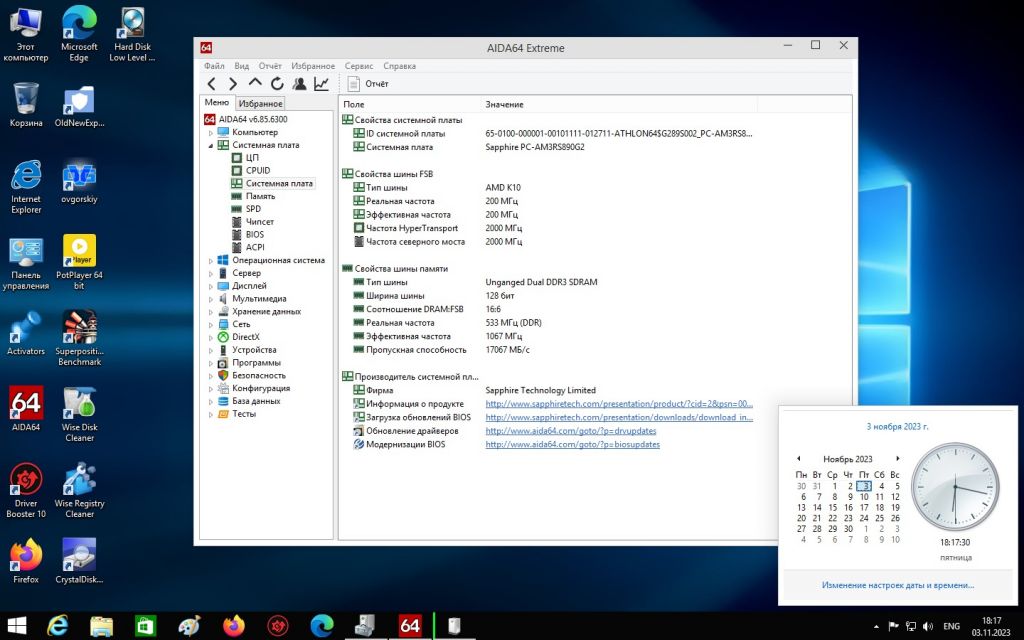Go up one level with the Up arrow

pyautogui.click(x=255, y=83)
